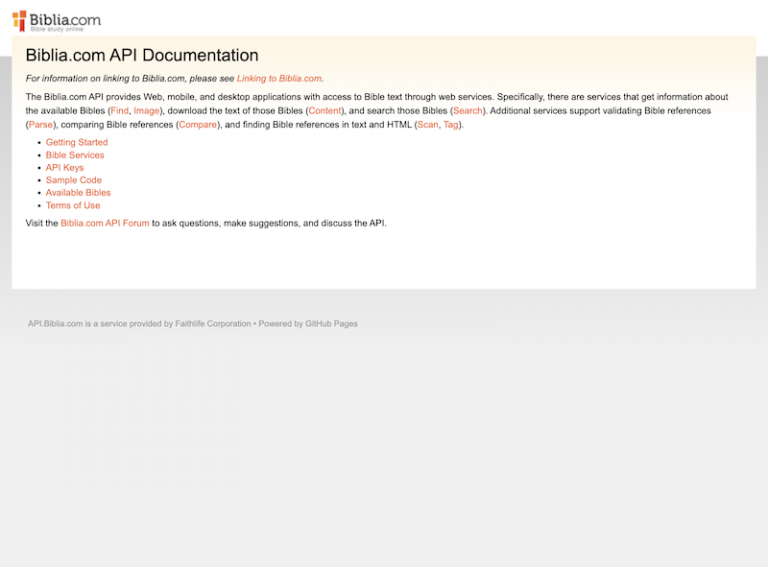This screenshot has width=768, height=567.
Task: Follow the Content service link
Action: [x=325, y=111]
